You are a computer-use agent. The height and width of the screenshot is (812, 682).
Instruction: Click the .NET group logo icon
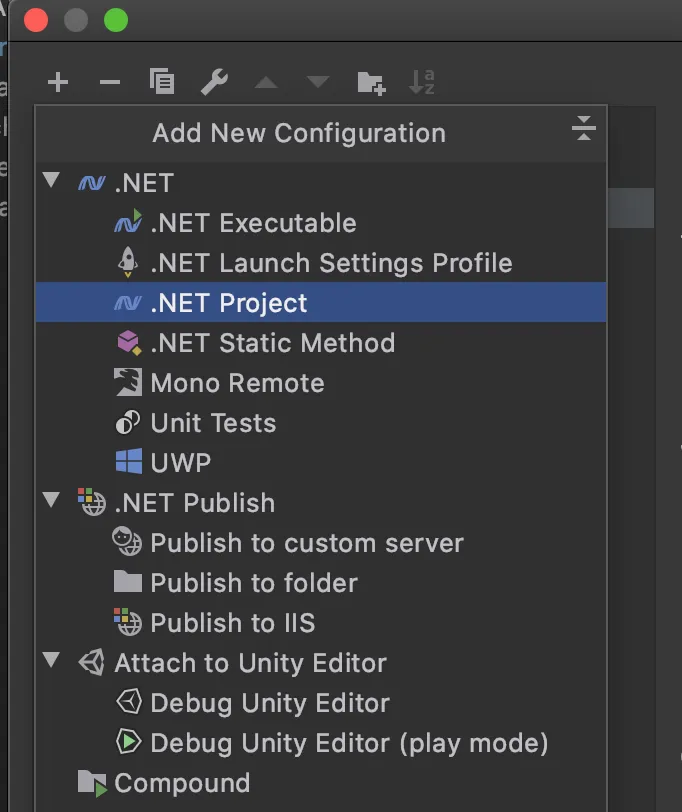(92, 183)
